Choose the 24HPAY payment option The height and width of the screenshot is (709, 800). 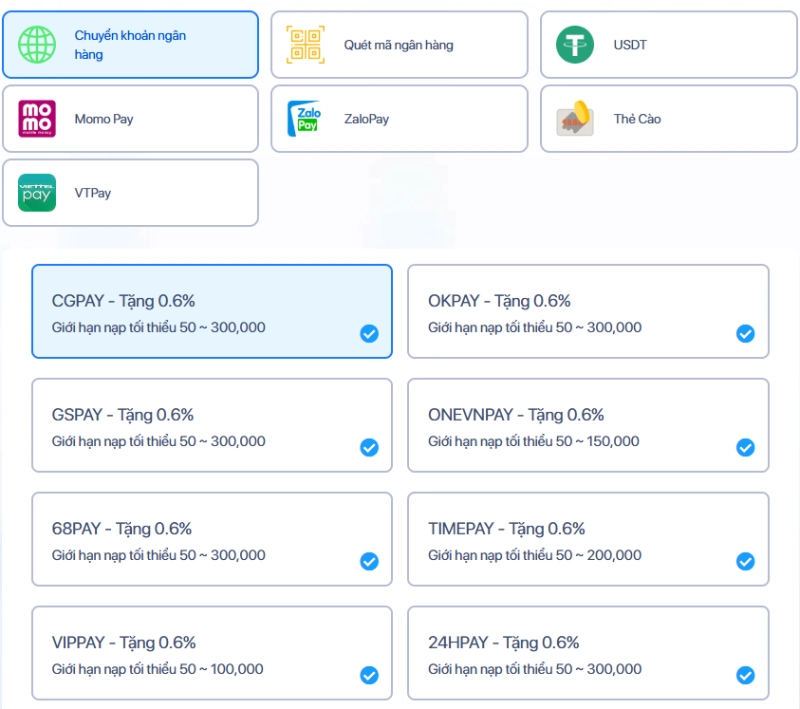[588, 653]
